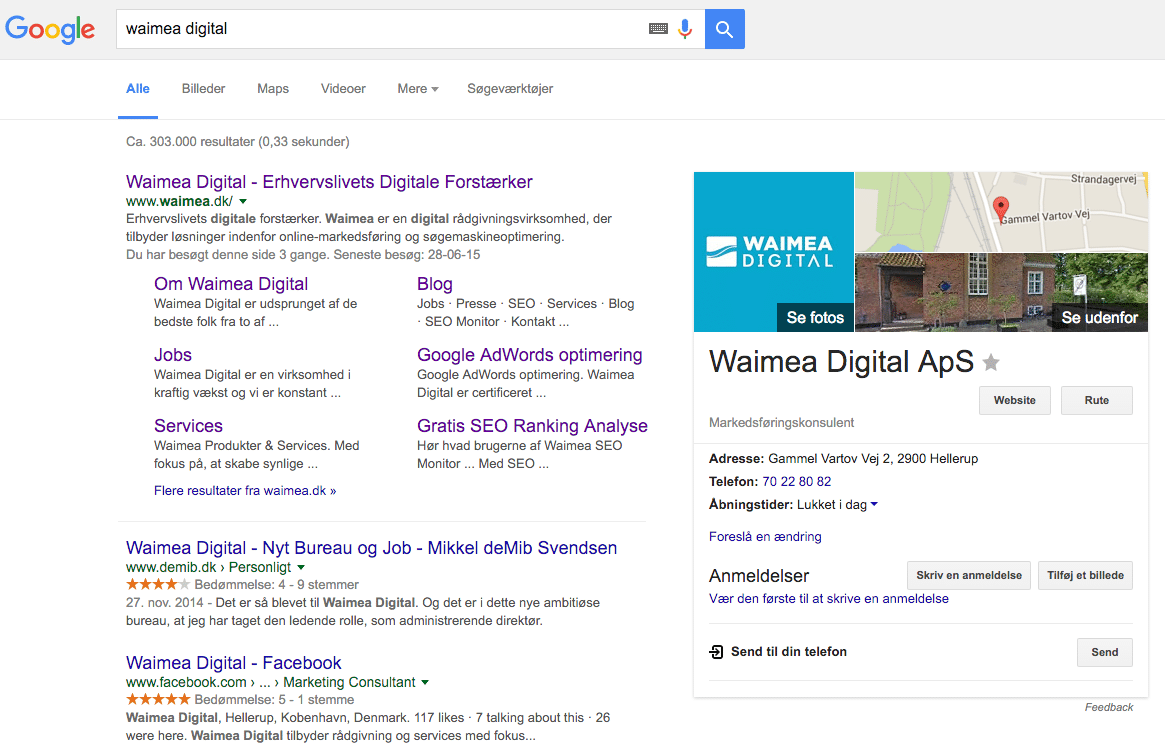
Task: Click Foreslå en ændring link
Action: click(765, 537)
